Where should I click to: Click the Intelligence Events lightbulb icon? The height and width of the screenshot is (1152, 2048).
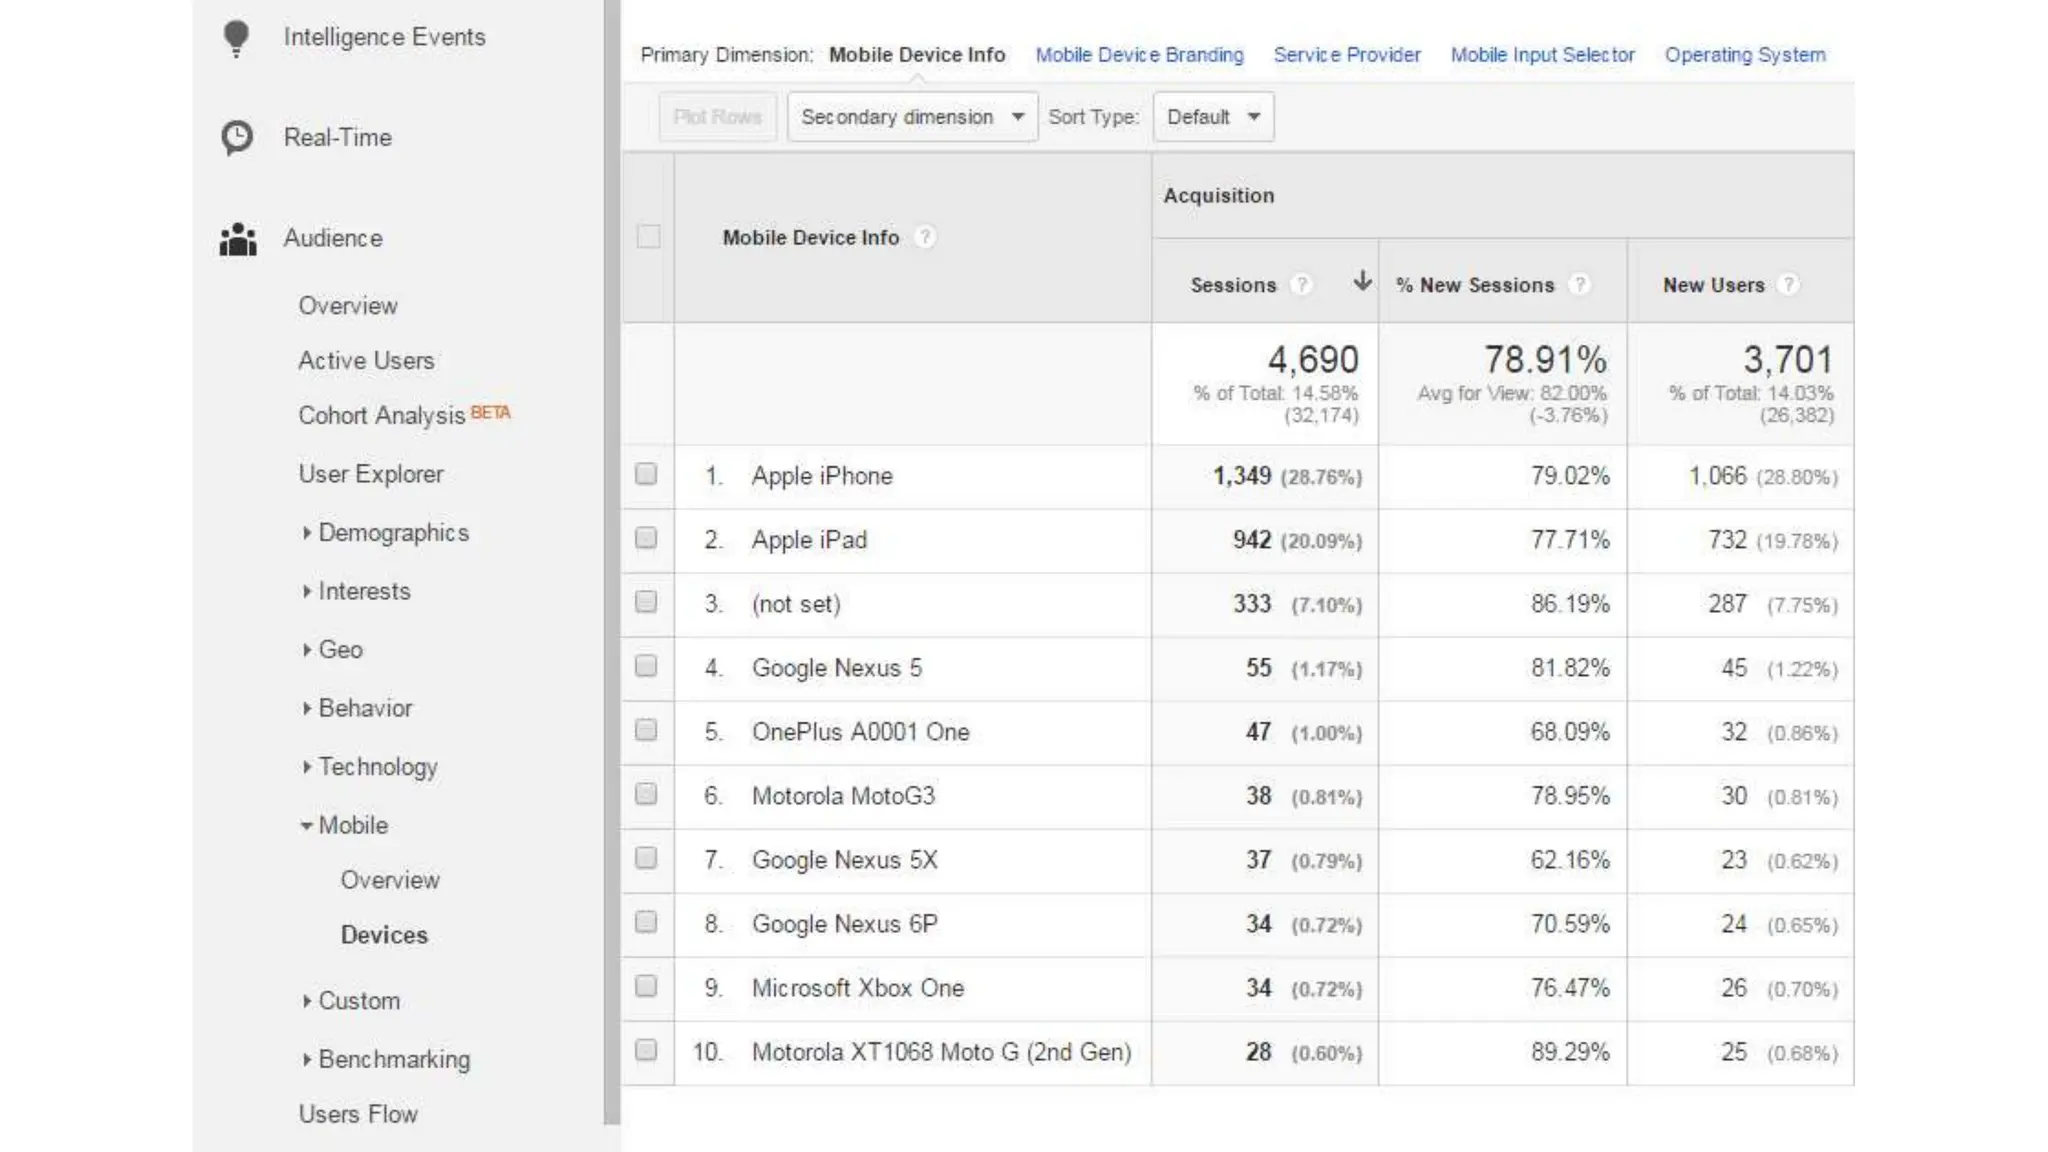click(x=236, y=38)
